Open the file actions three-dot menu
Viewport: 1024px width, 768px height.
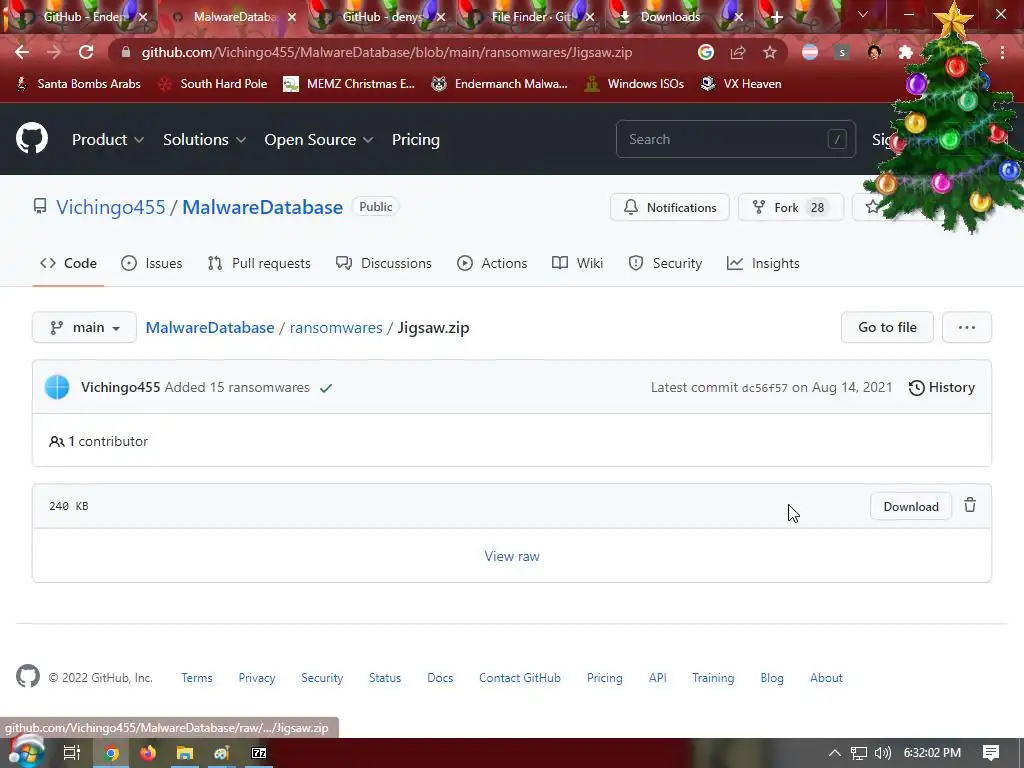coord(967,327)
